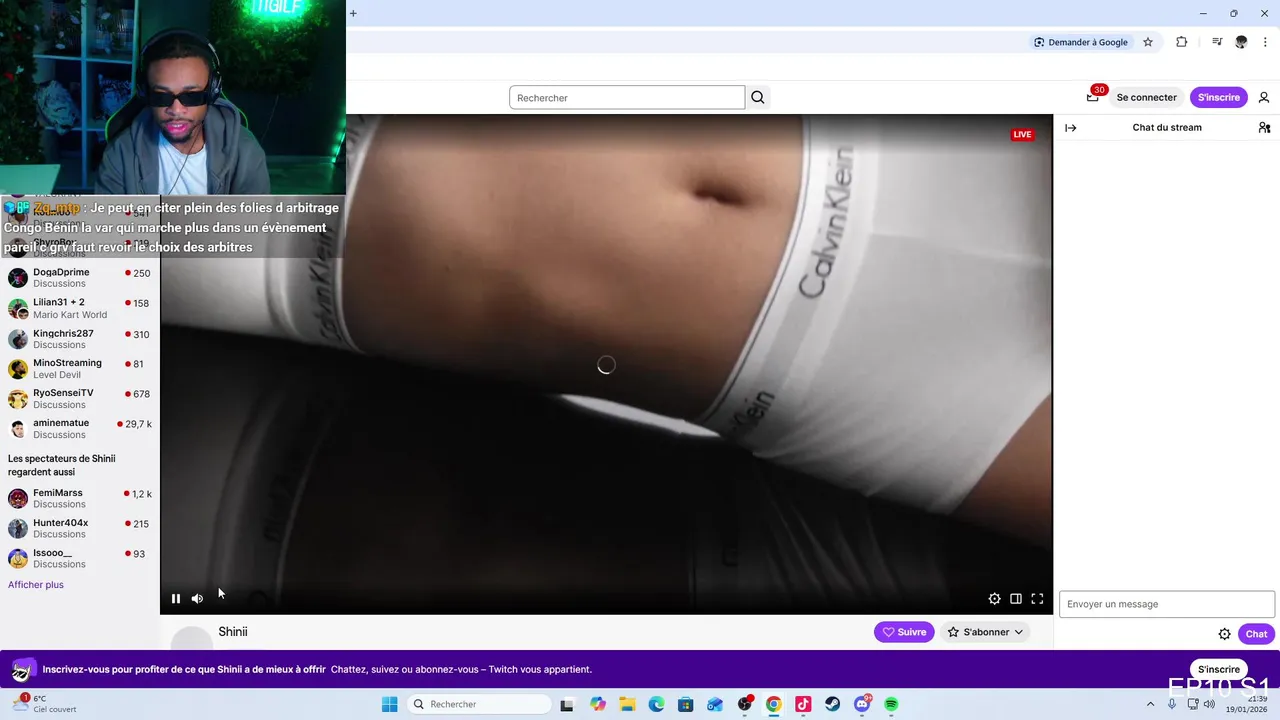
Task: Launch Copilot from the taskbar
Action: (x=598, y=704)
